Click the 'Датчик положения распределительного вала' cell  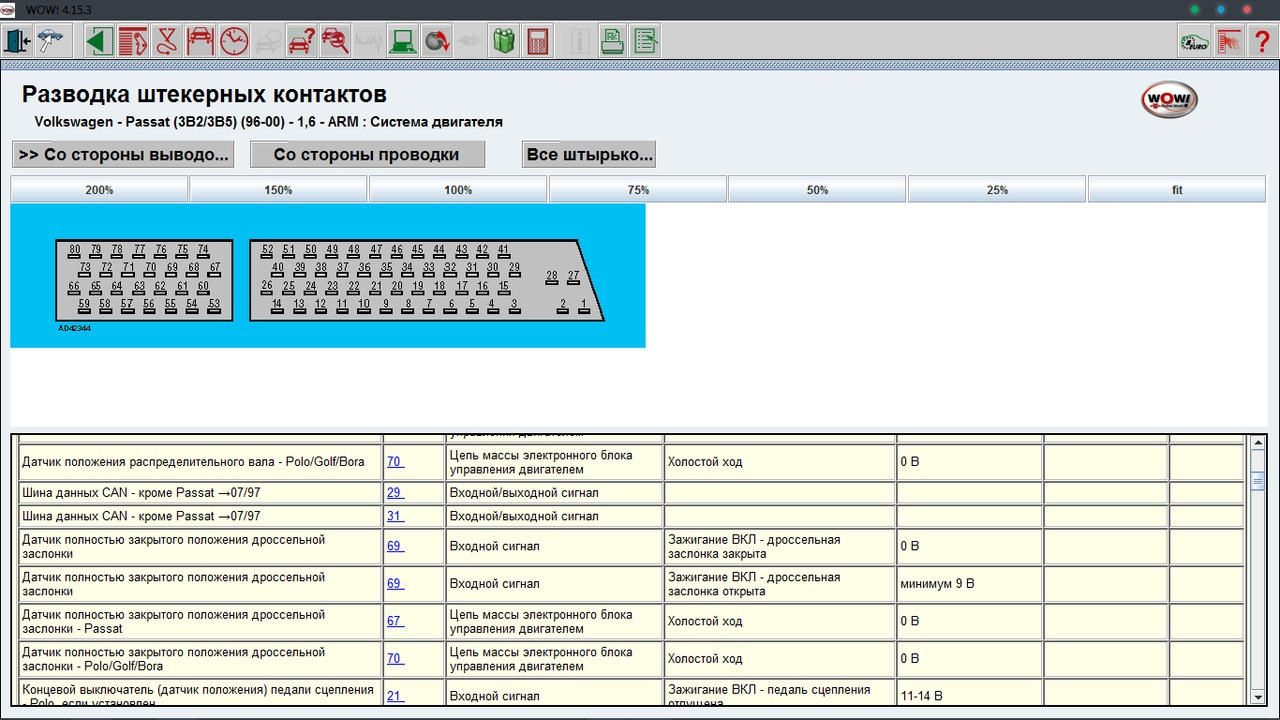tap(201, 462)
